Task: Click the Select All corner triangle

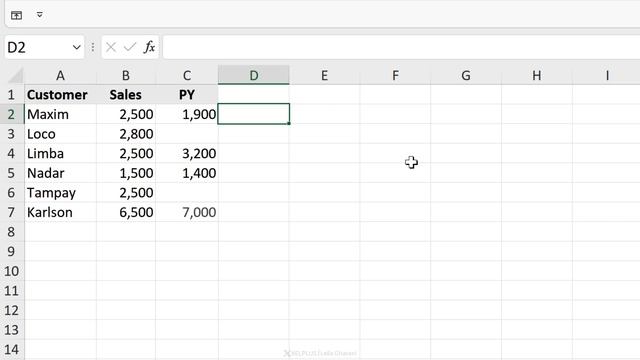Action: [16, 76]
